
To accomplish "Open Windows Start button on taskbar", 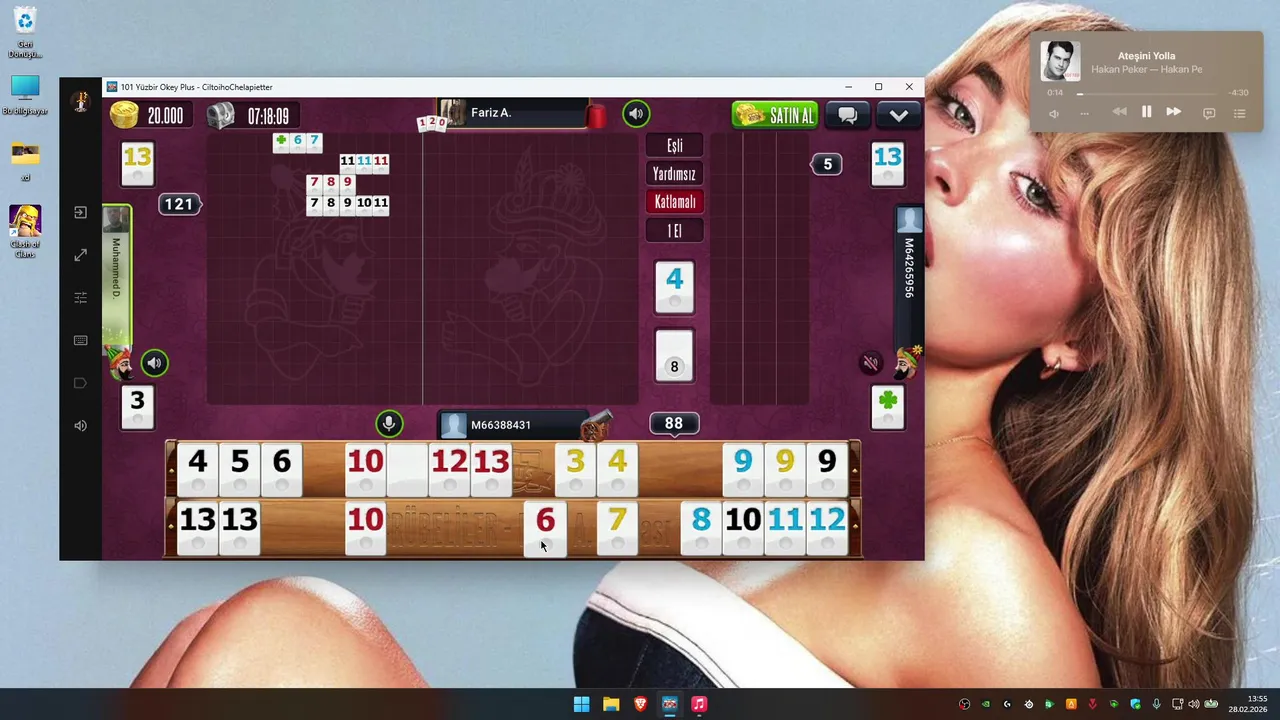I will (x=581, y=704).
